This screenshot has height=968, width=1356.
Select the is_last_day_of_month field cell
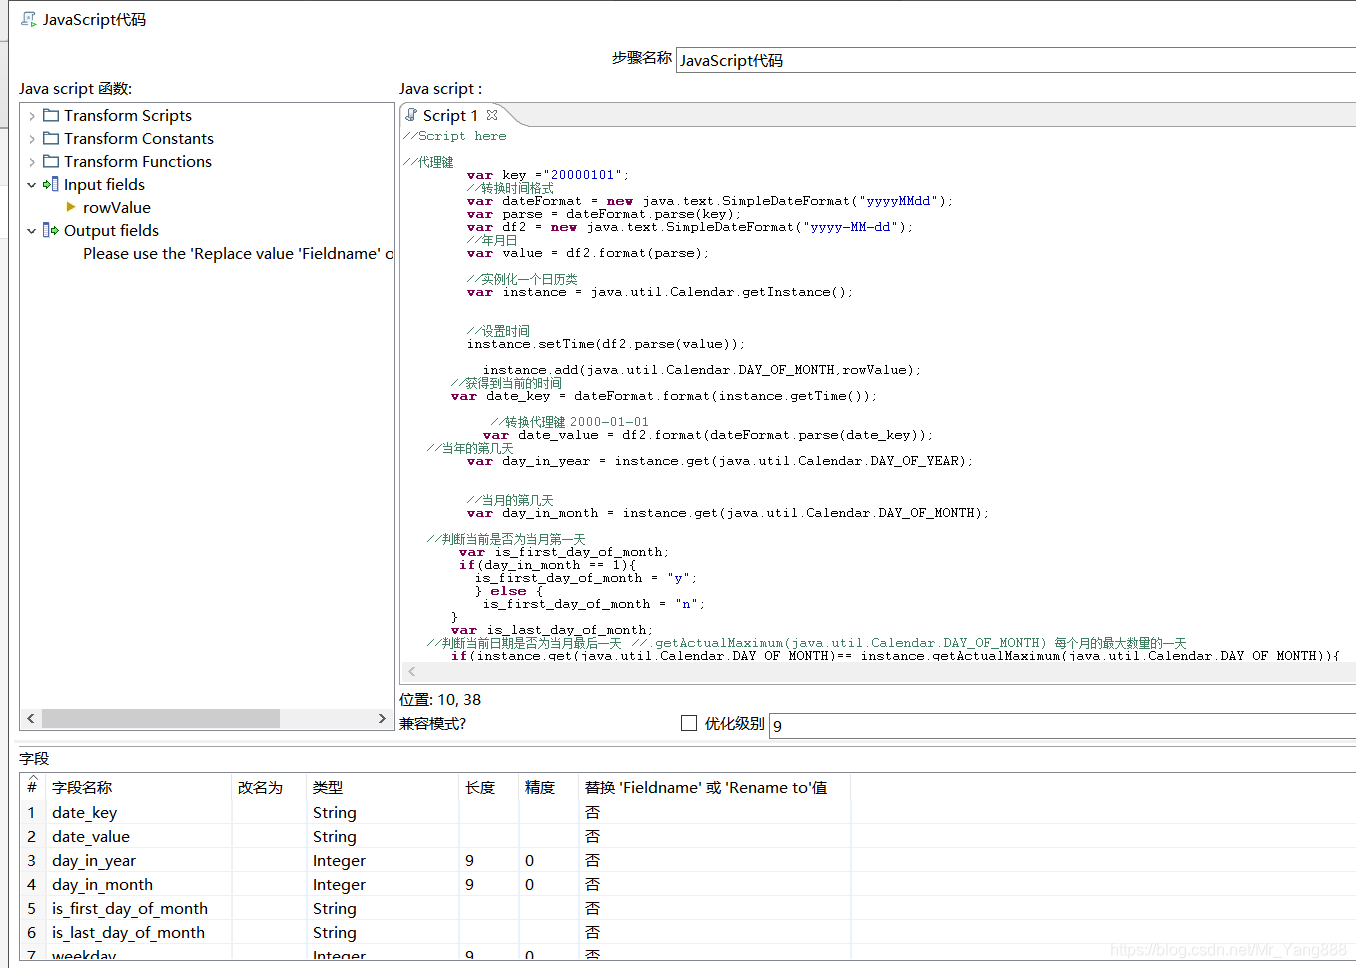click(140, 933)
